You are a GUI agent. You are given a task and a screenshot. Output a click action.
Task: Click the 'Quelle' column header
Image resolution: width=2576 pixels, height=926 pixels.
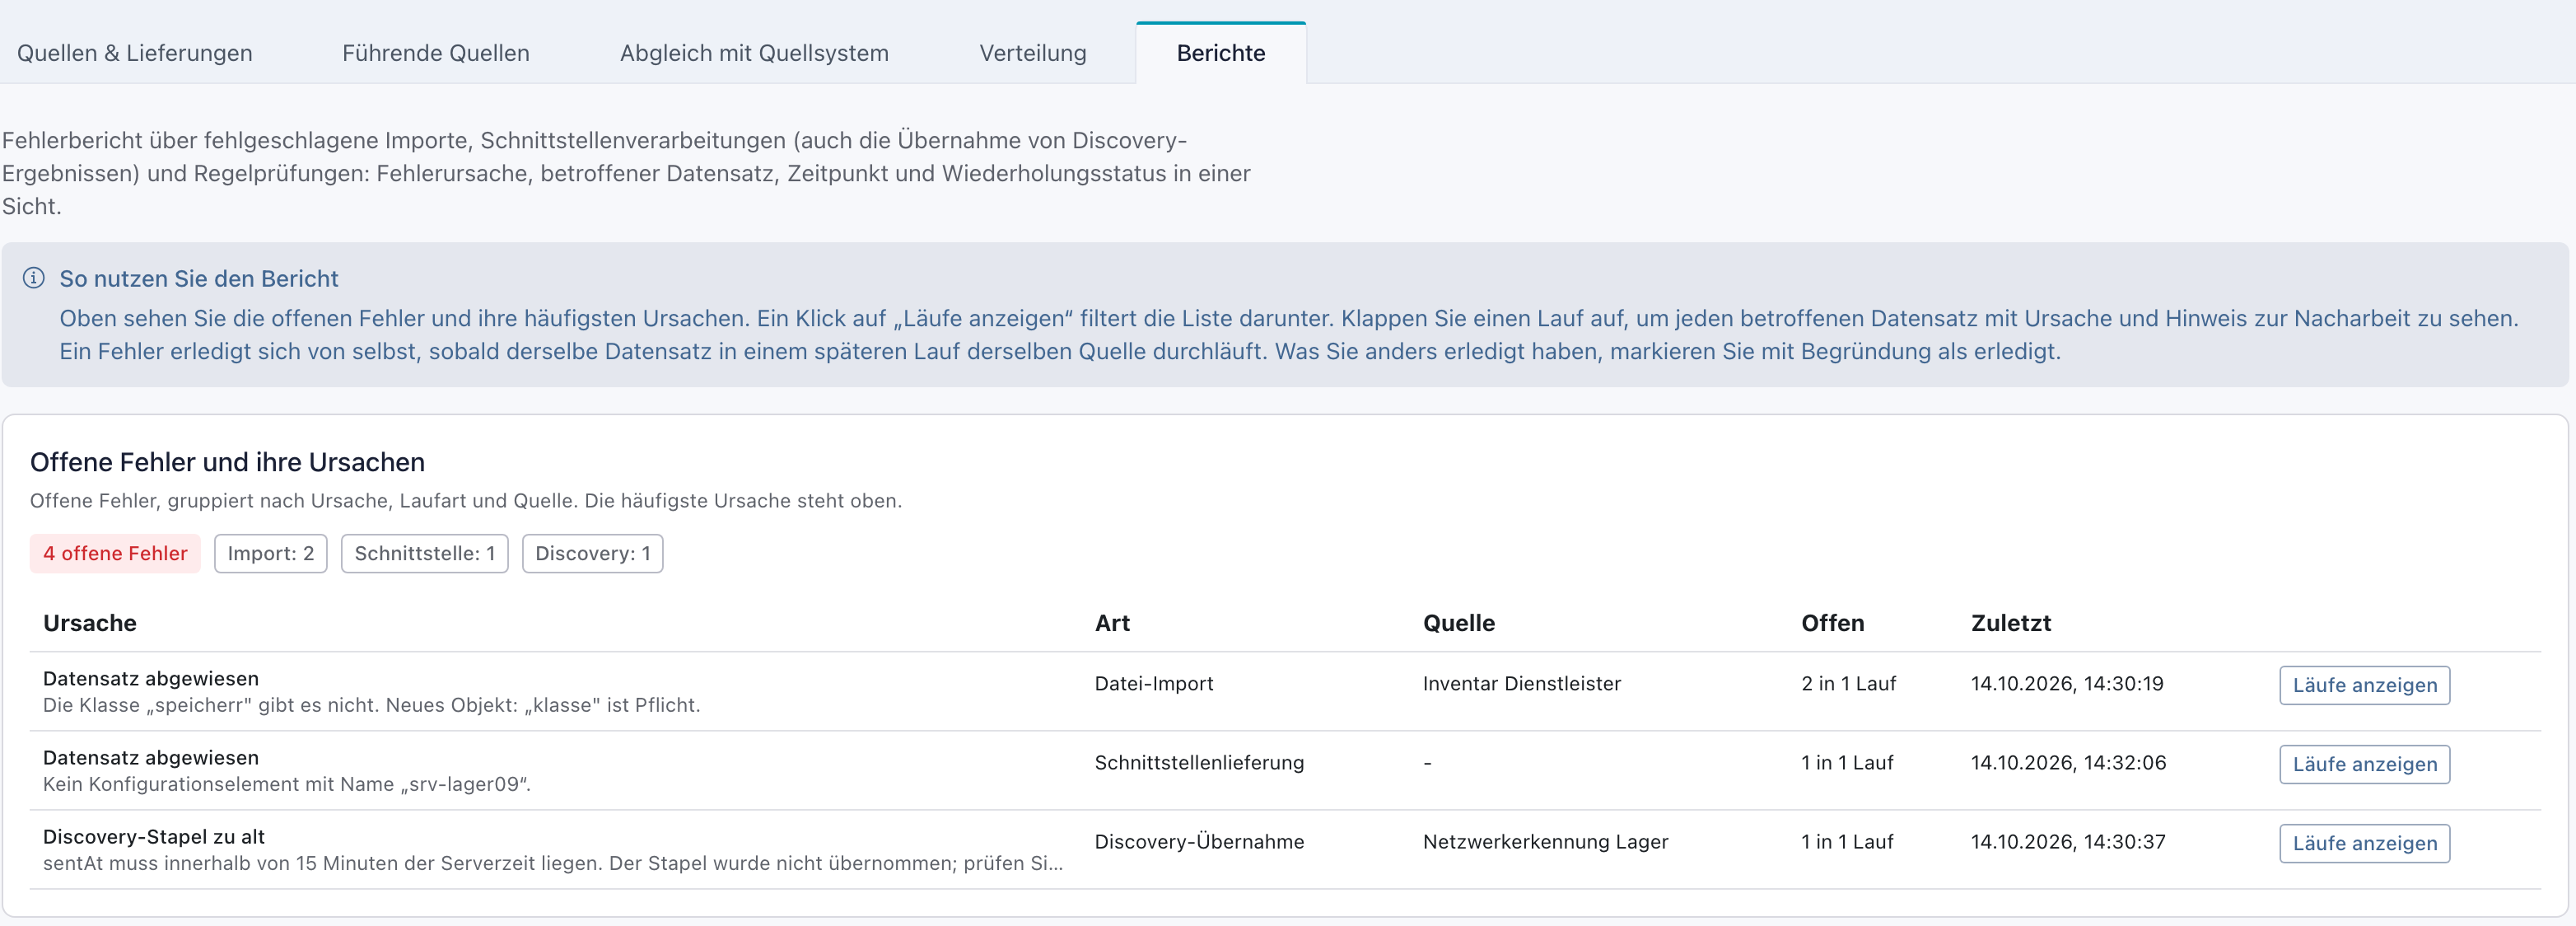1459,623
